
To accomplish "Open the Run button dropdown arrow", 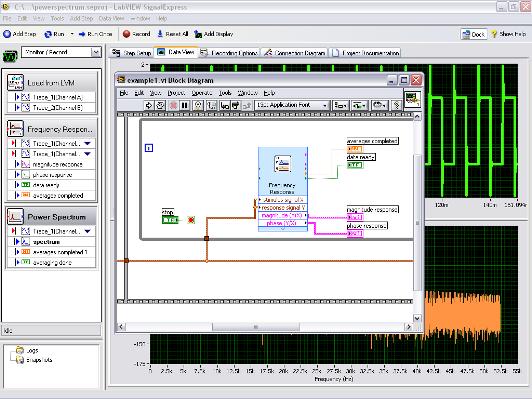I will click(72, 34).
